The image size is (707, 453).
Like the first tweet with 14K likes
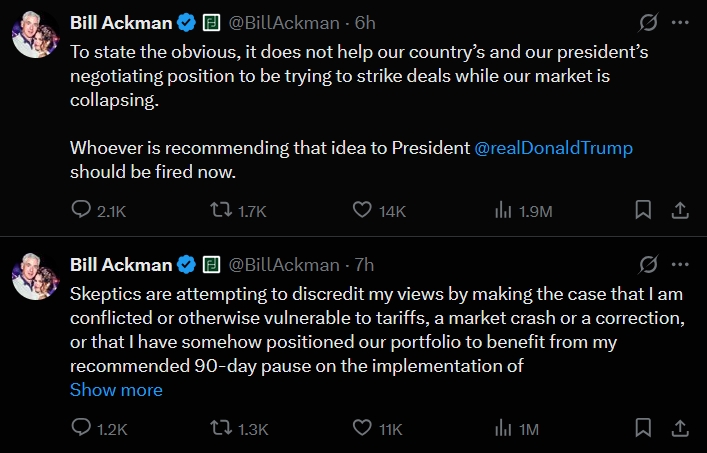(x=363, y=210)
